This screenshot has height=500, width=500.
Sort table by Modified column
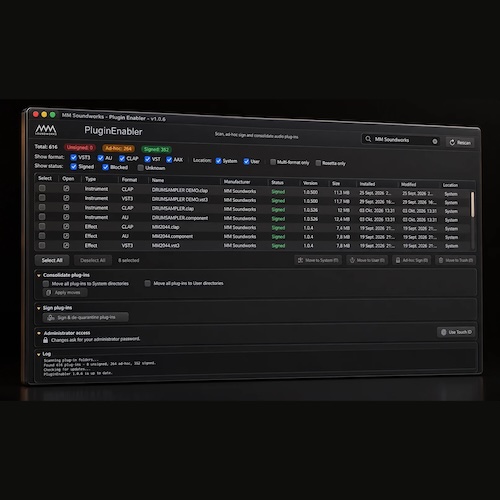(x=408, y=184)
